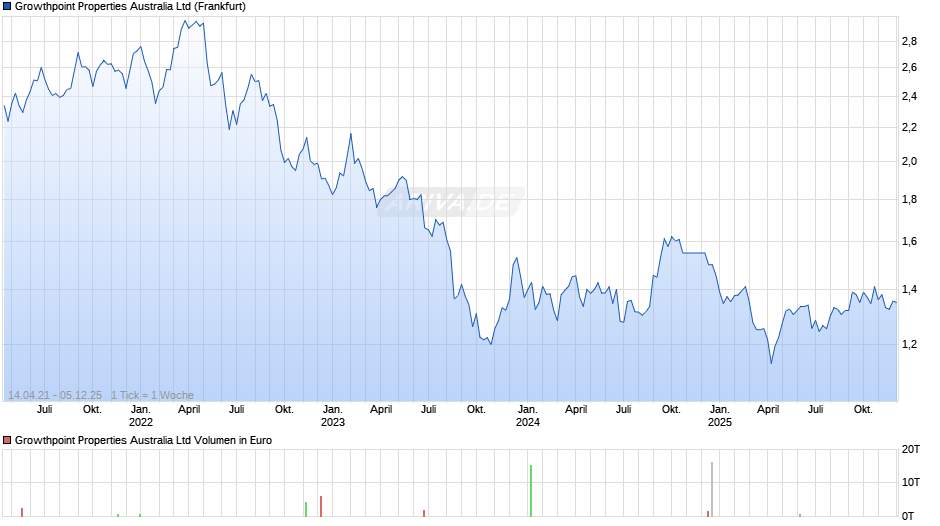Click the 'Jan. 2025' time axis label

[x=719, y=416]
